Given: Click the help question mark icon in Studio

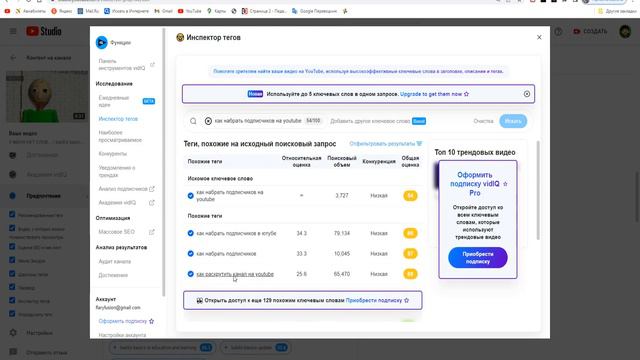Looking at the screenshot, I should click(558, 31).
